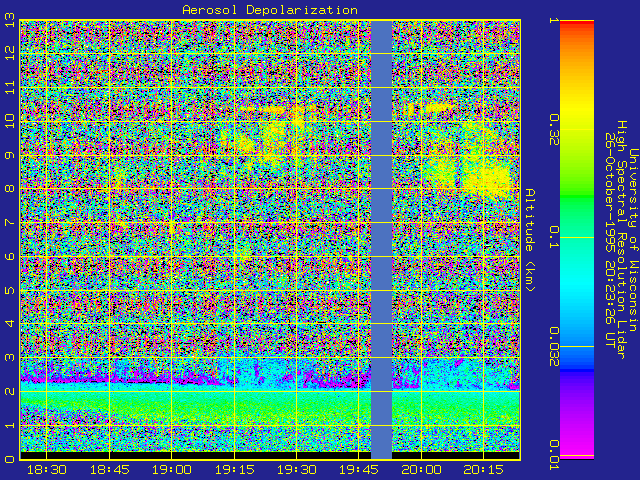Click the 19:00 time axis label

click(171, 470)
